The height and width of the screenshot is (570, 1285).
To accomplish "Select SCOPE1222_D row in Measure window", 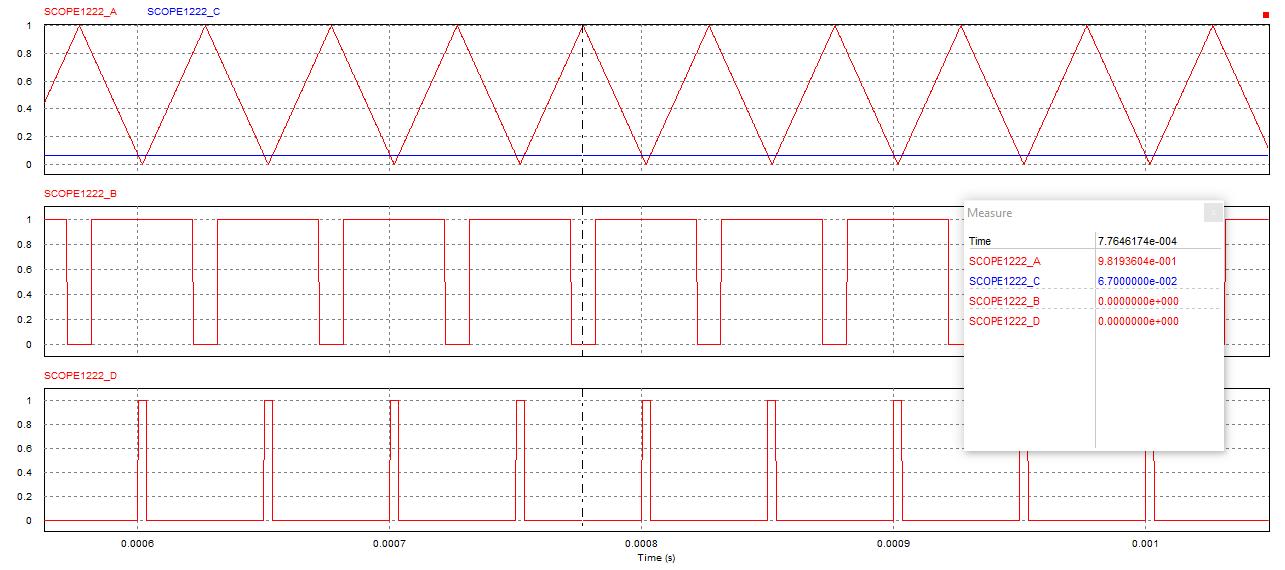I will click(1093, 321).
